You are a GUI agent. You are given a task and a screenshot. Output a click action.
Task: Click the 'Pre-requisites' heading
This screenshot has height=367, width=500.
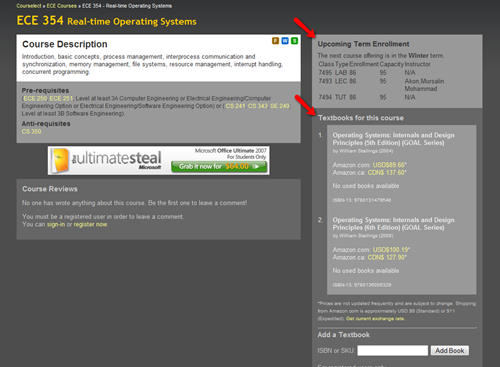point(45,91)
